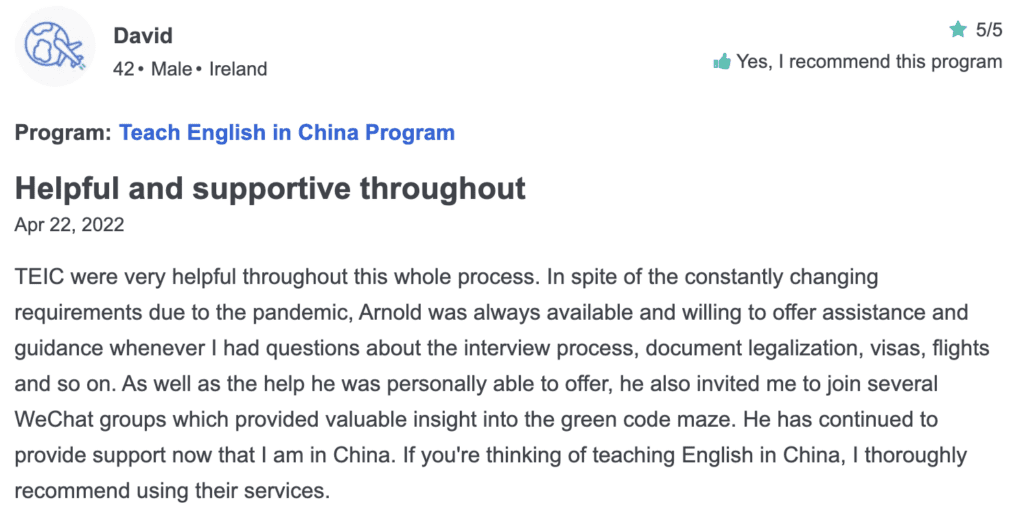This screenshot has width=1024, height=520.
Task: Open the Teach English in China Program link
Action: (287, 133)
